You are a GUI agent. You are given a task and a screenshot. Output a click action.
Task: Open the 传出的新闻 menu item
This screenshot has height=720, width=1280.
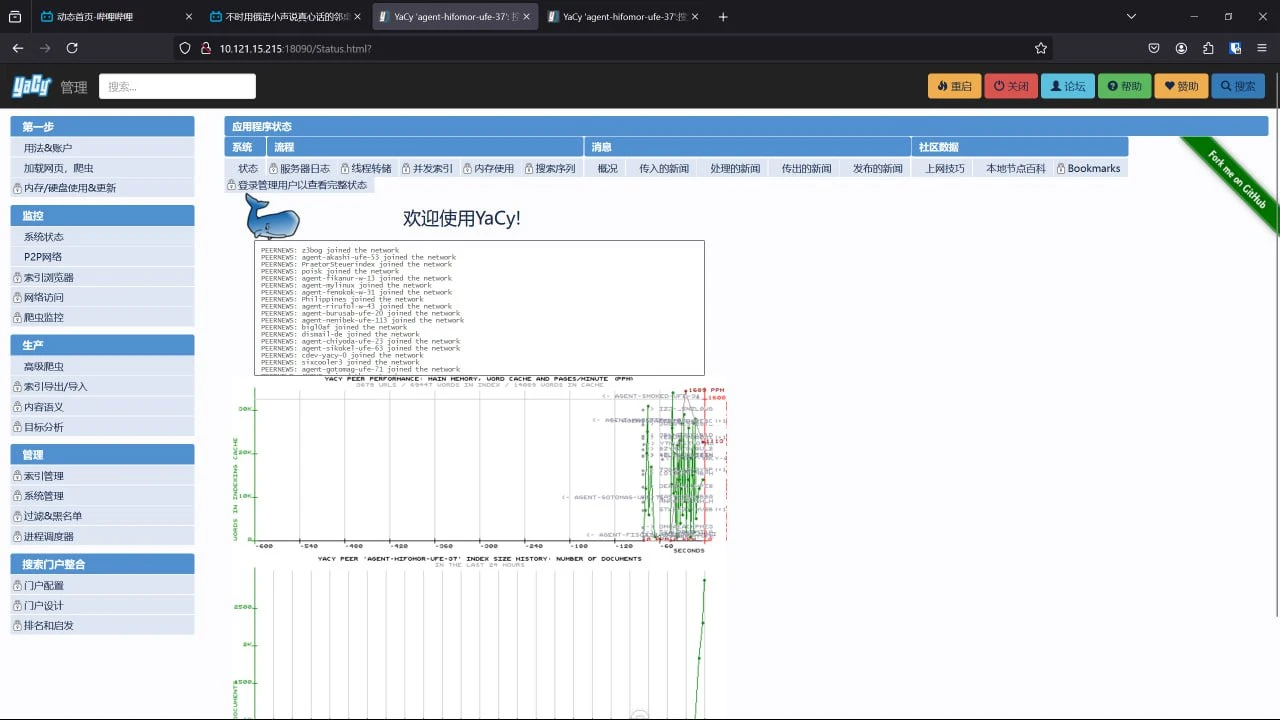tap(806, 169)
